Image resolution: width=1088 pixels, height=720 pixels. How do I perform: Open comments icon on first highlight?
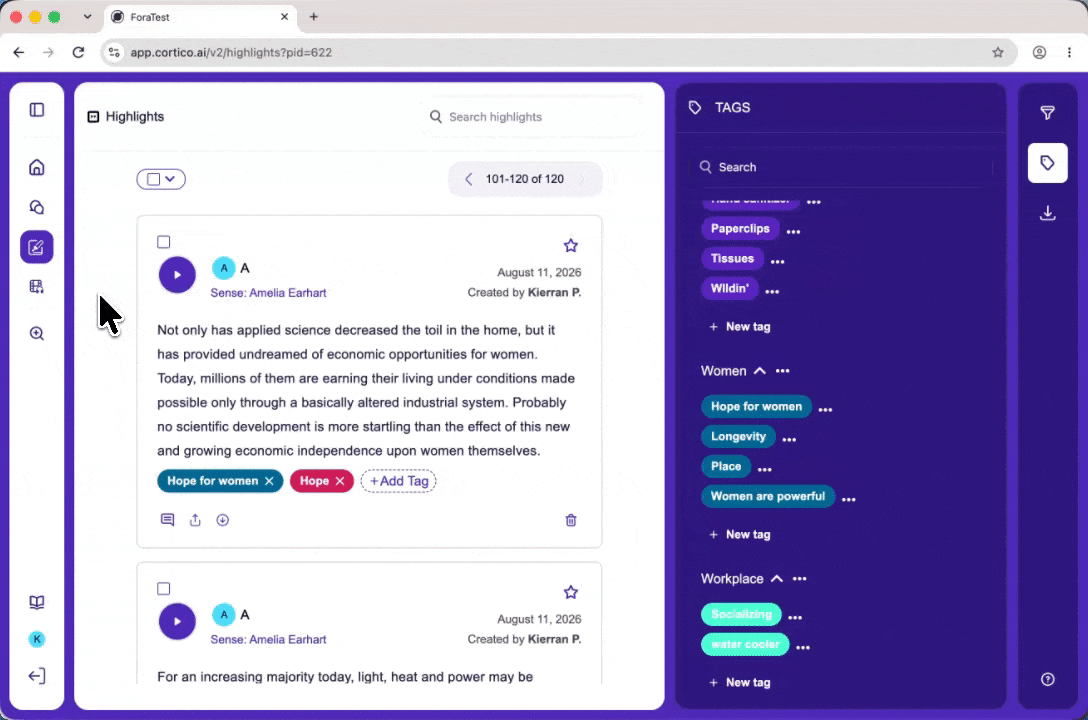167,520
